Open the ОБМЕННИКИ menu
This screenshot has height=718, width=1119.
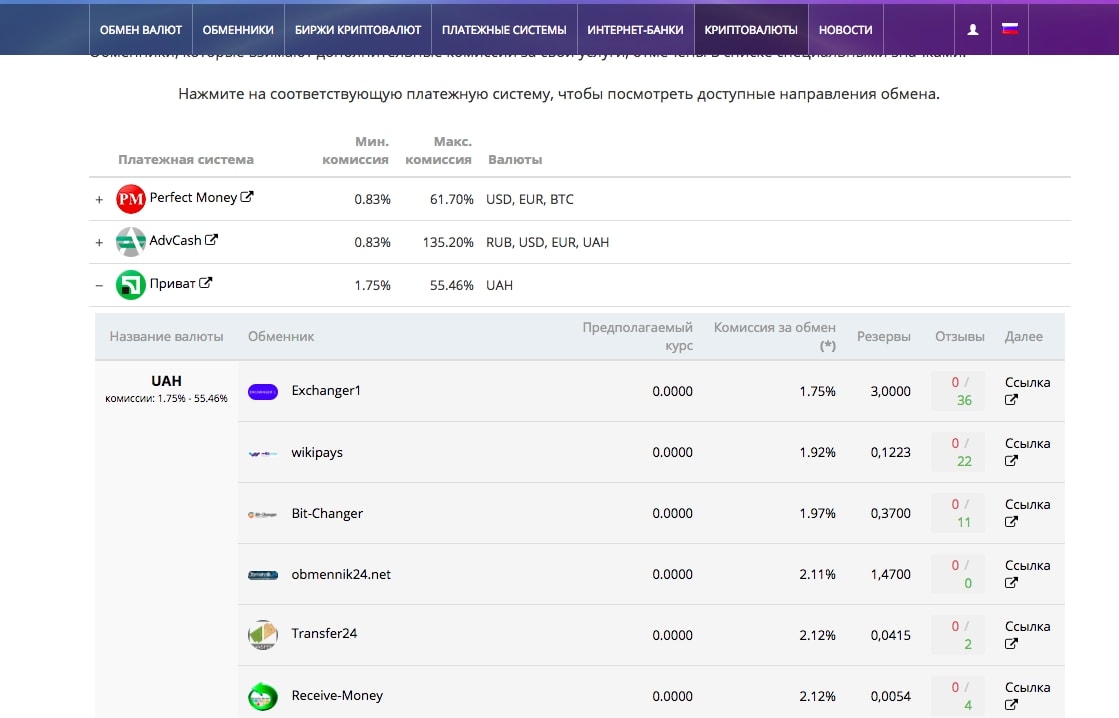tap(238, 30)
